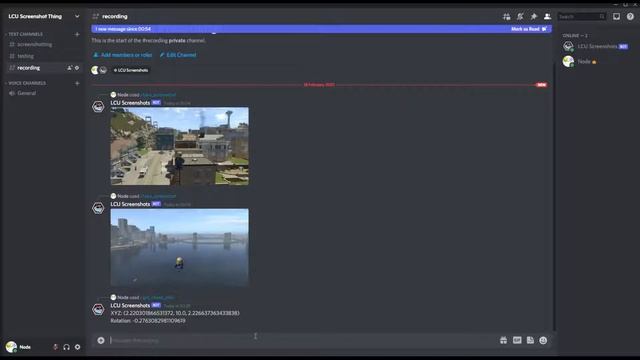Open the GIF picker

tap(517, 340)
